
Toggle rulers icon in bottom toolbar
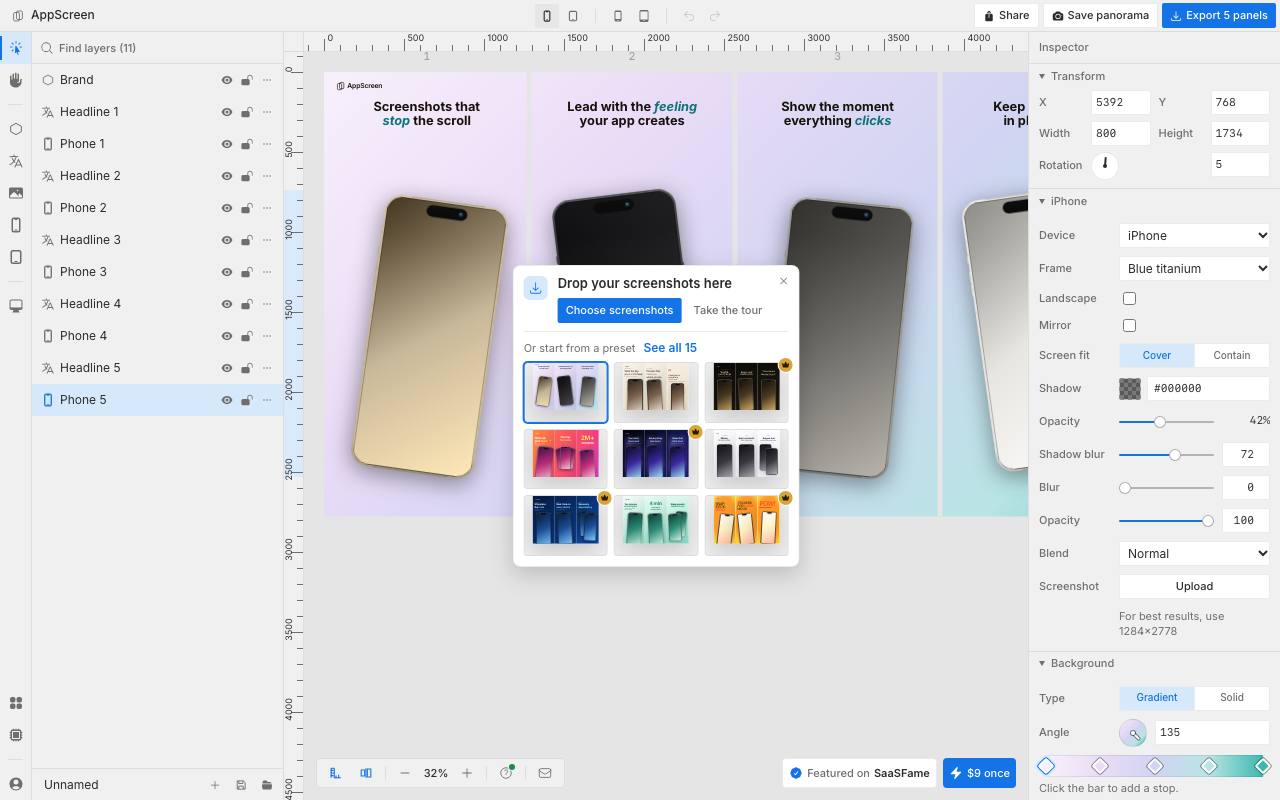335,773
